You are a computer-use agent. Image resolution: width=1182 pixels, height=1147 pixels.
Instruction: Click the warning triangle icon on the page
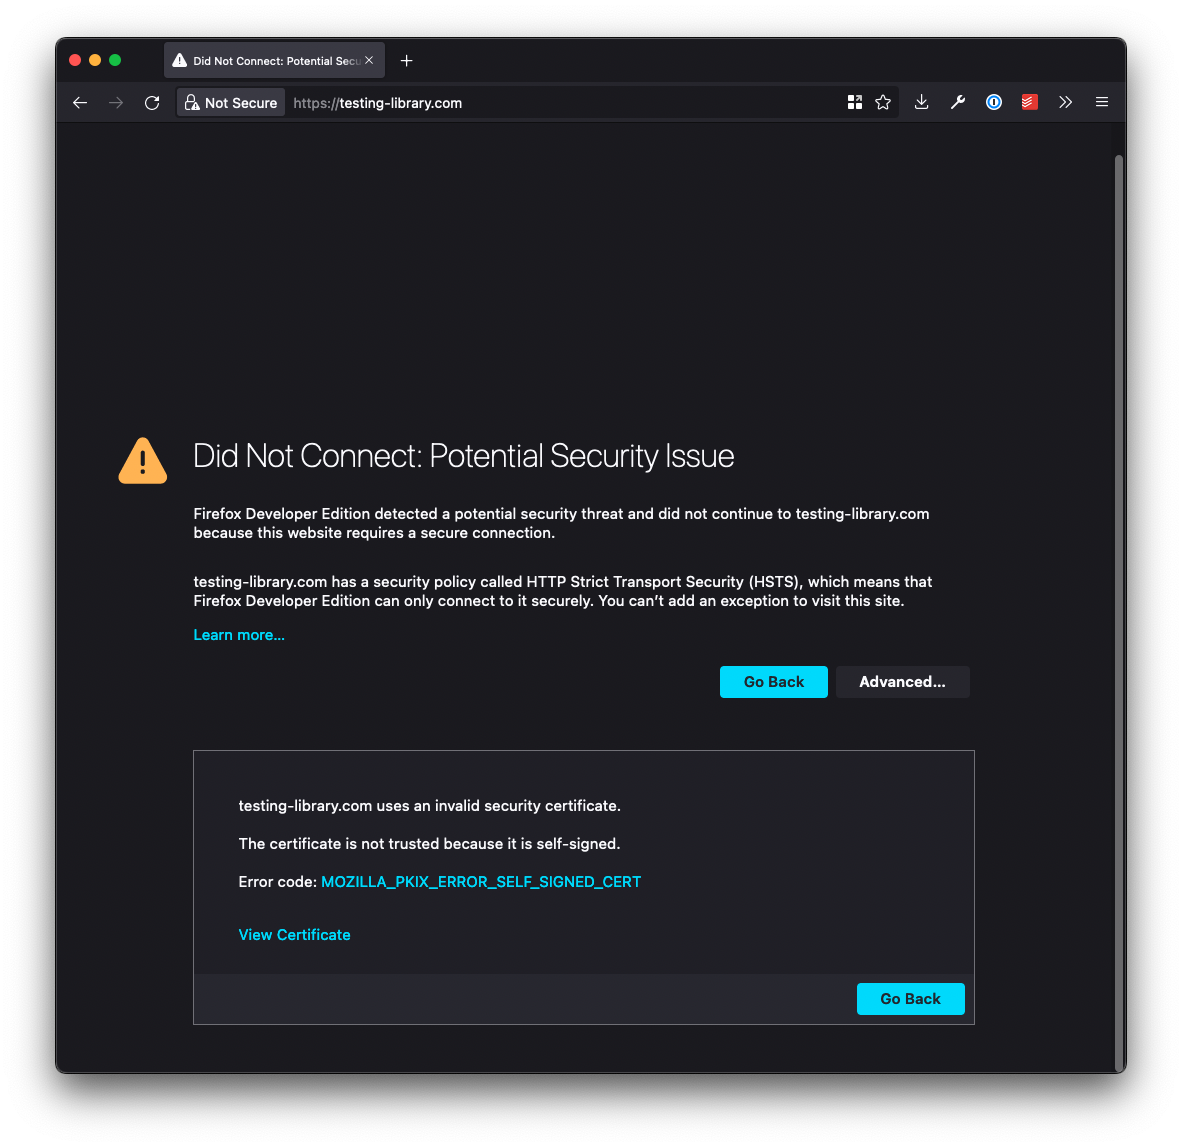(142, 460)
